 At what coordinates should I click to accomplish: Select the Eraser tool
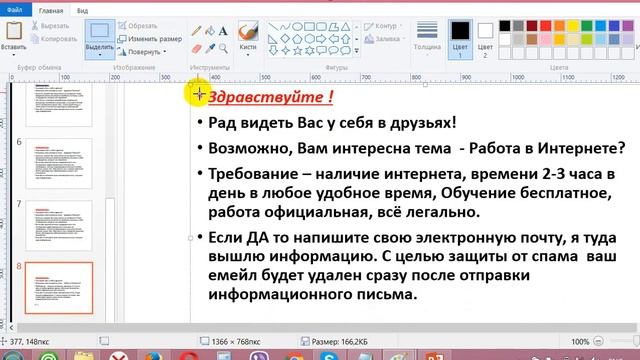196,49
